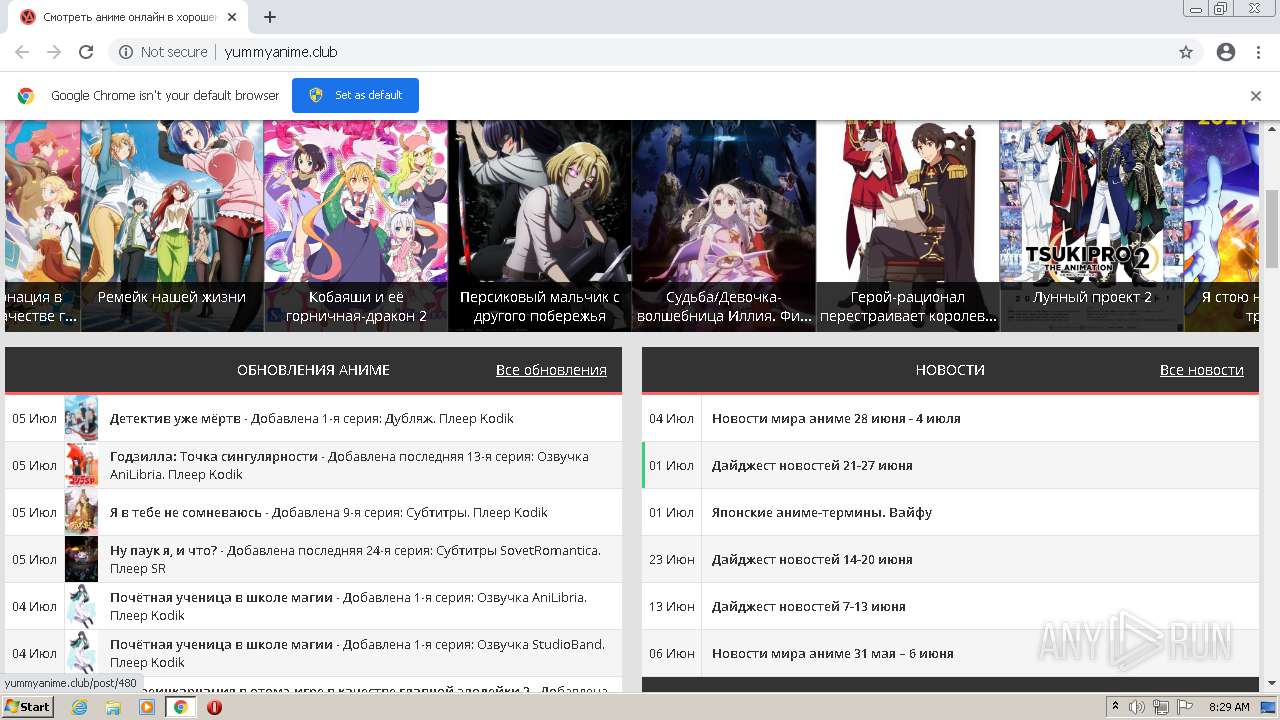The width and height of the screenshot is (1280, 720).
Task: Click scrollbar up arrow
Action: point(1272,128)
